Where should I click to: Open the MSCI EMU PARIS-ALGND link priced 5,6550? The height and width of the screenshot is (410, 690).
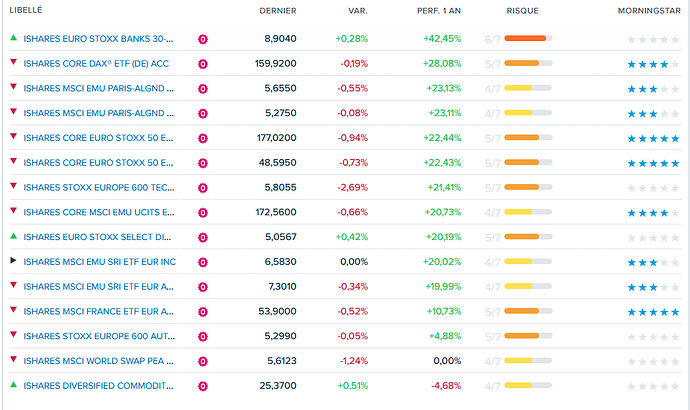click(99, 88)
